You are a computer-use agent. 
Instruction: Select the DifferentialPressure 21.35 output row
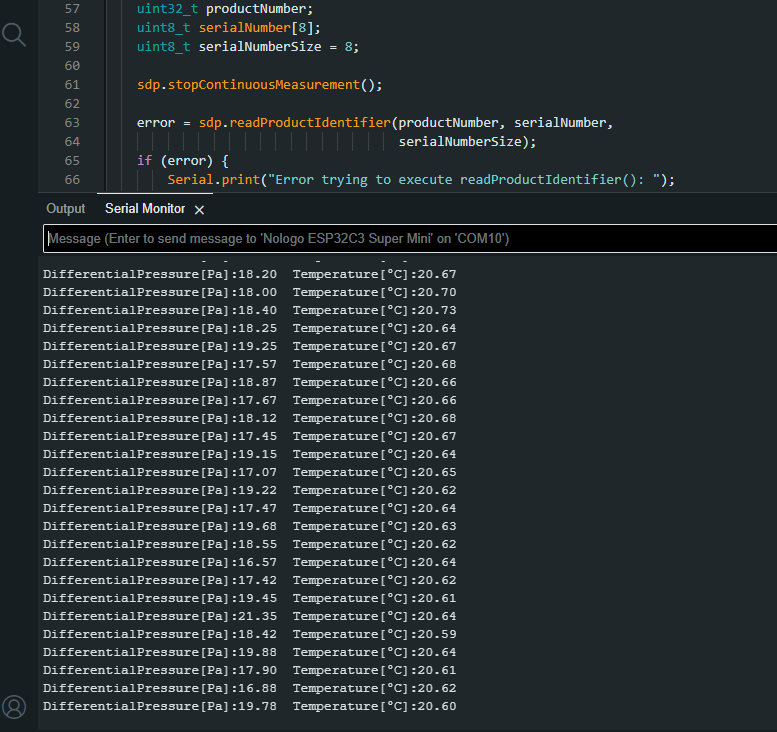point(249,616)
